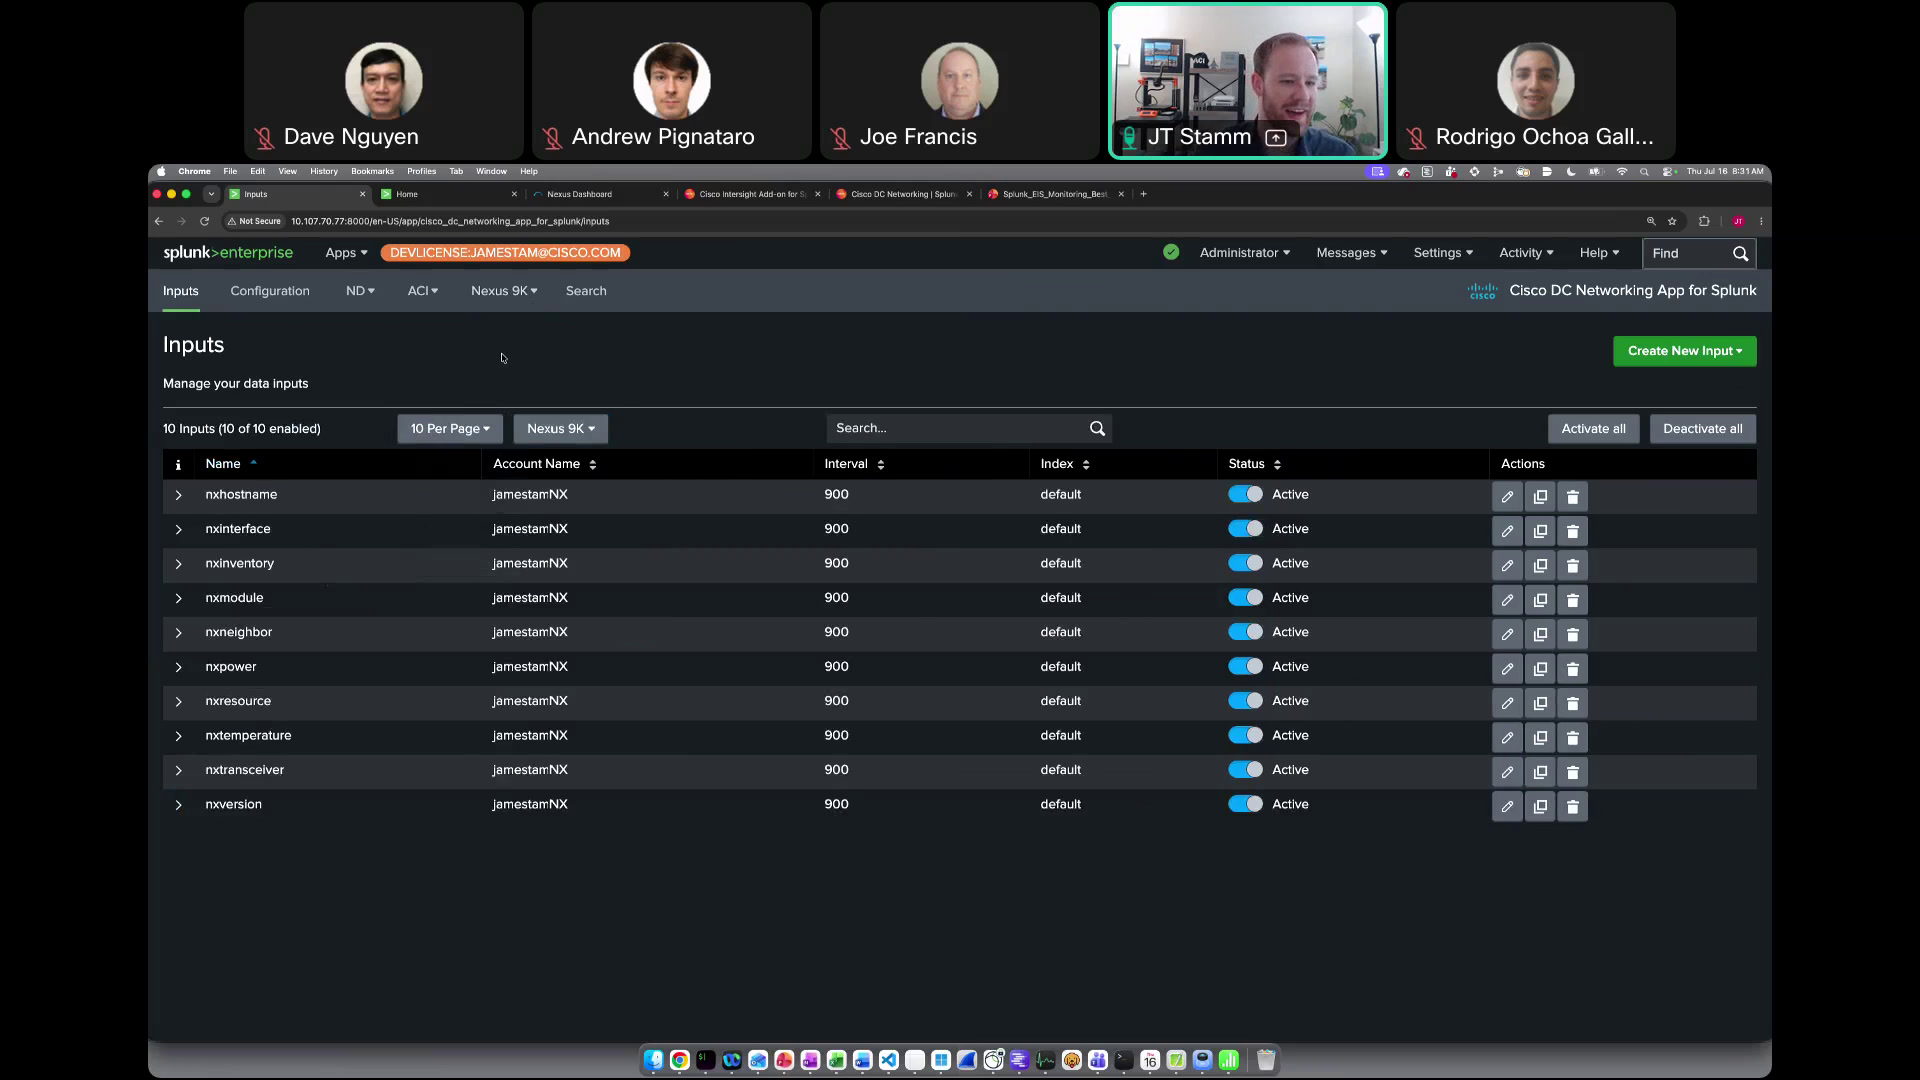This screenshot has width=1920, height=1080.
Task: Expand the nxneighbor row chevron
Action: [178, 633]
